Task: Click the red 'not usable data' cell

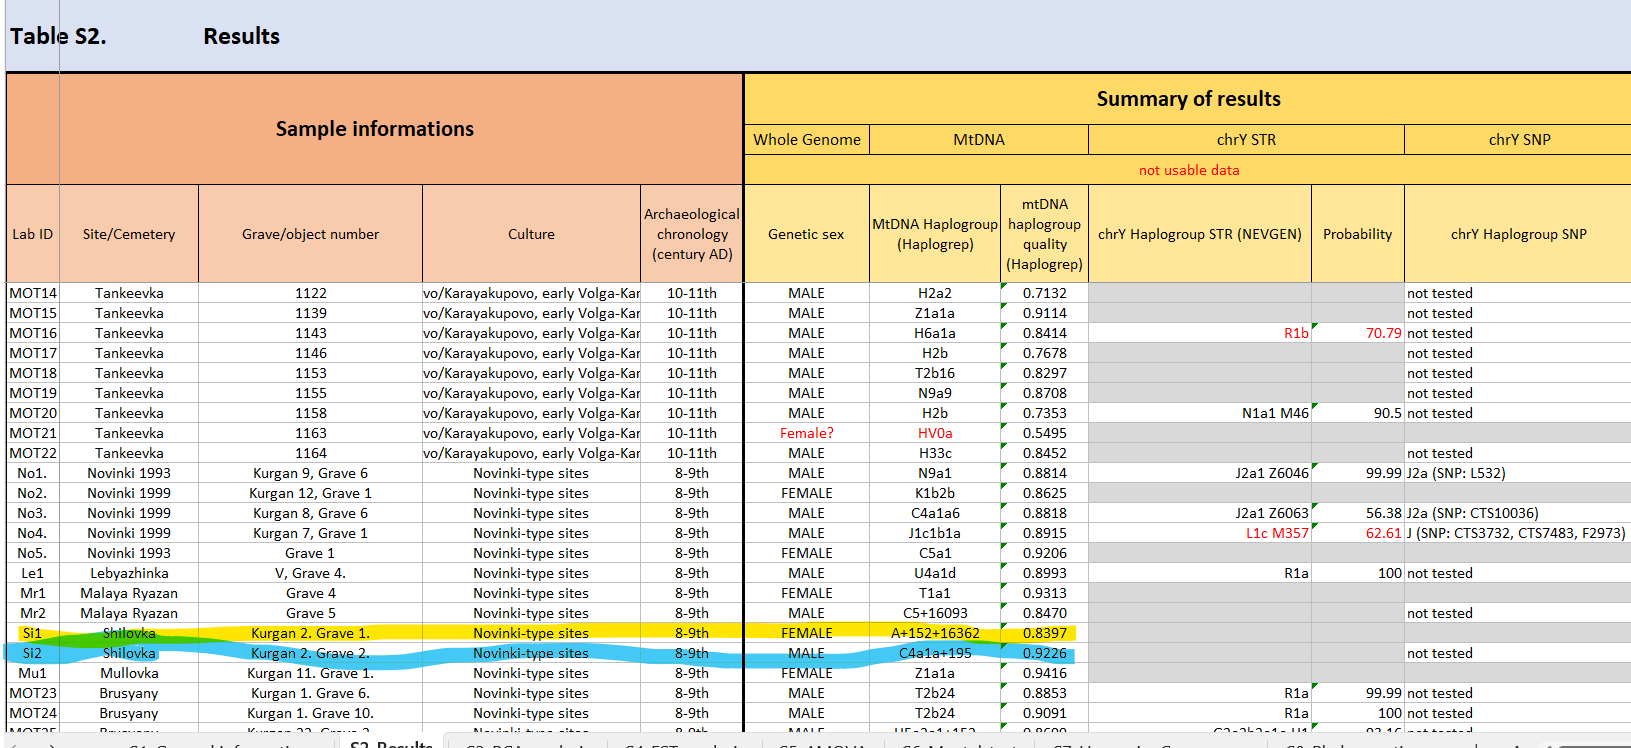Action: pos(1188,170)
